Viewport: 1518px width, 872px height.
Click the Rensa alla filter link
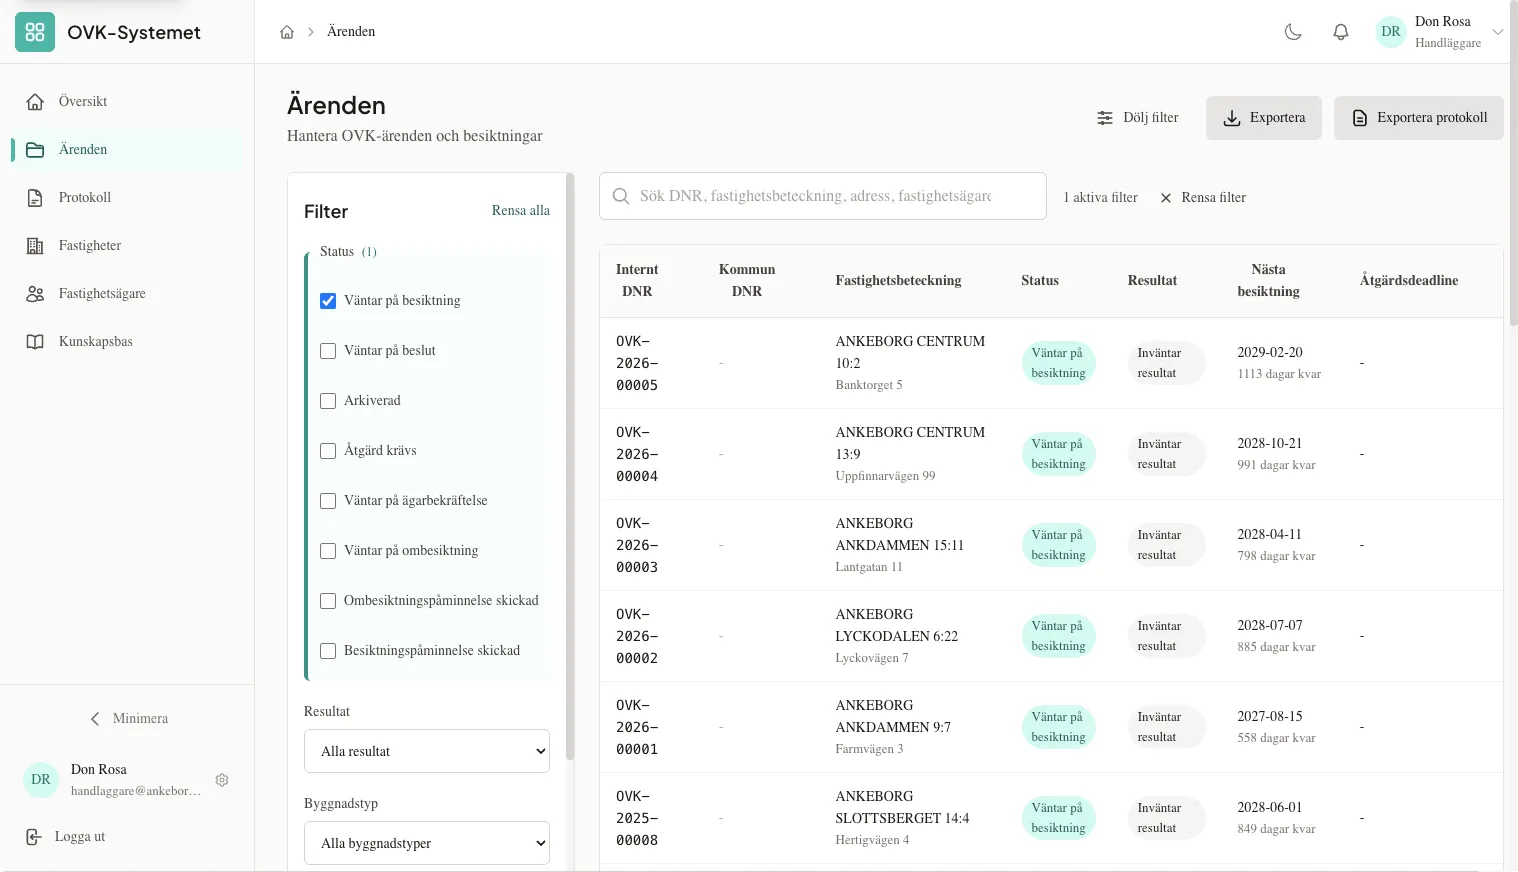point(520,211)
